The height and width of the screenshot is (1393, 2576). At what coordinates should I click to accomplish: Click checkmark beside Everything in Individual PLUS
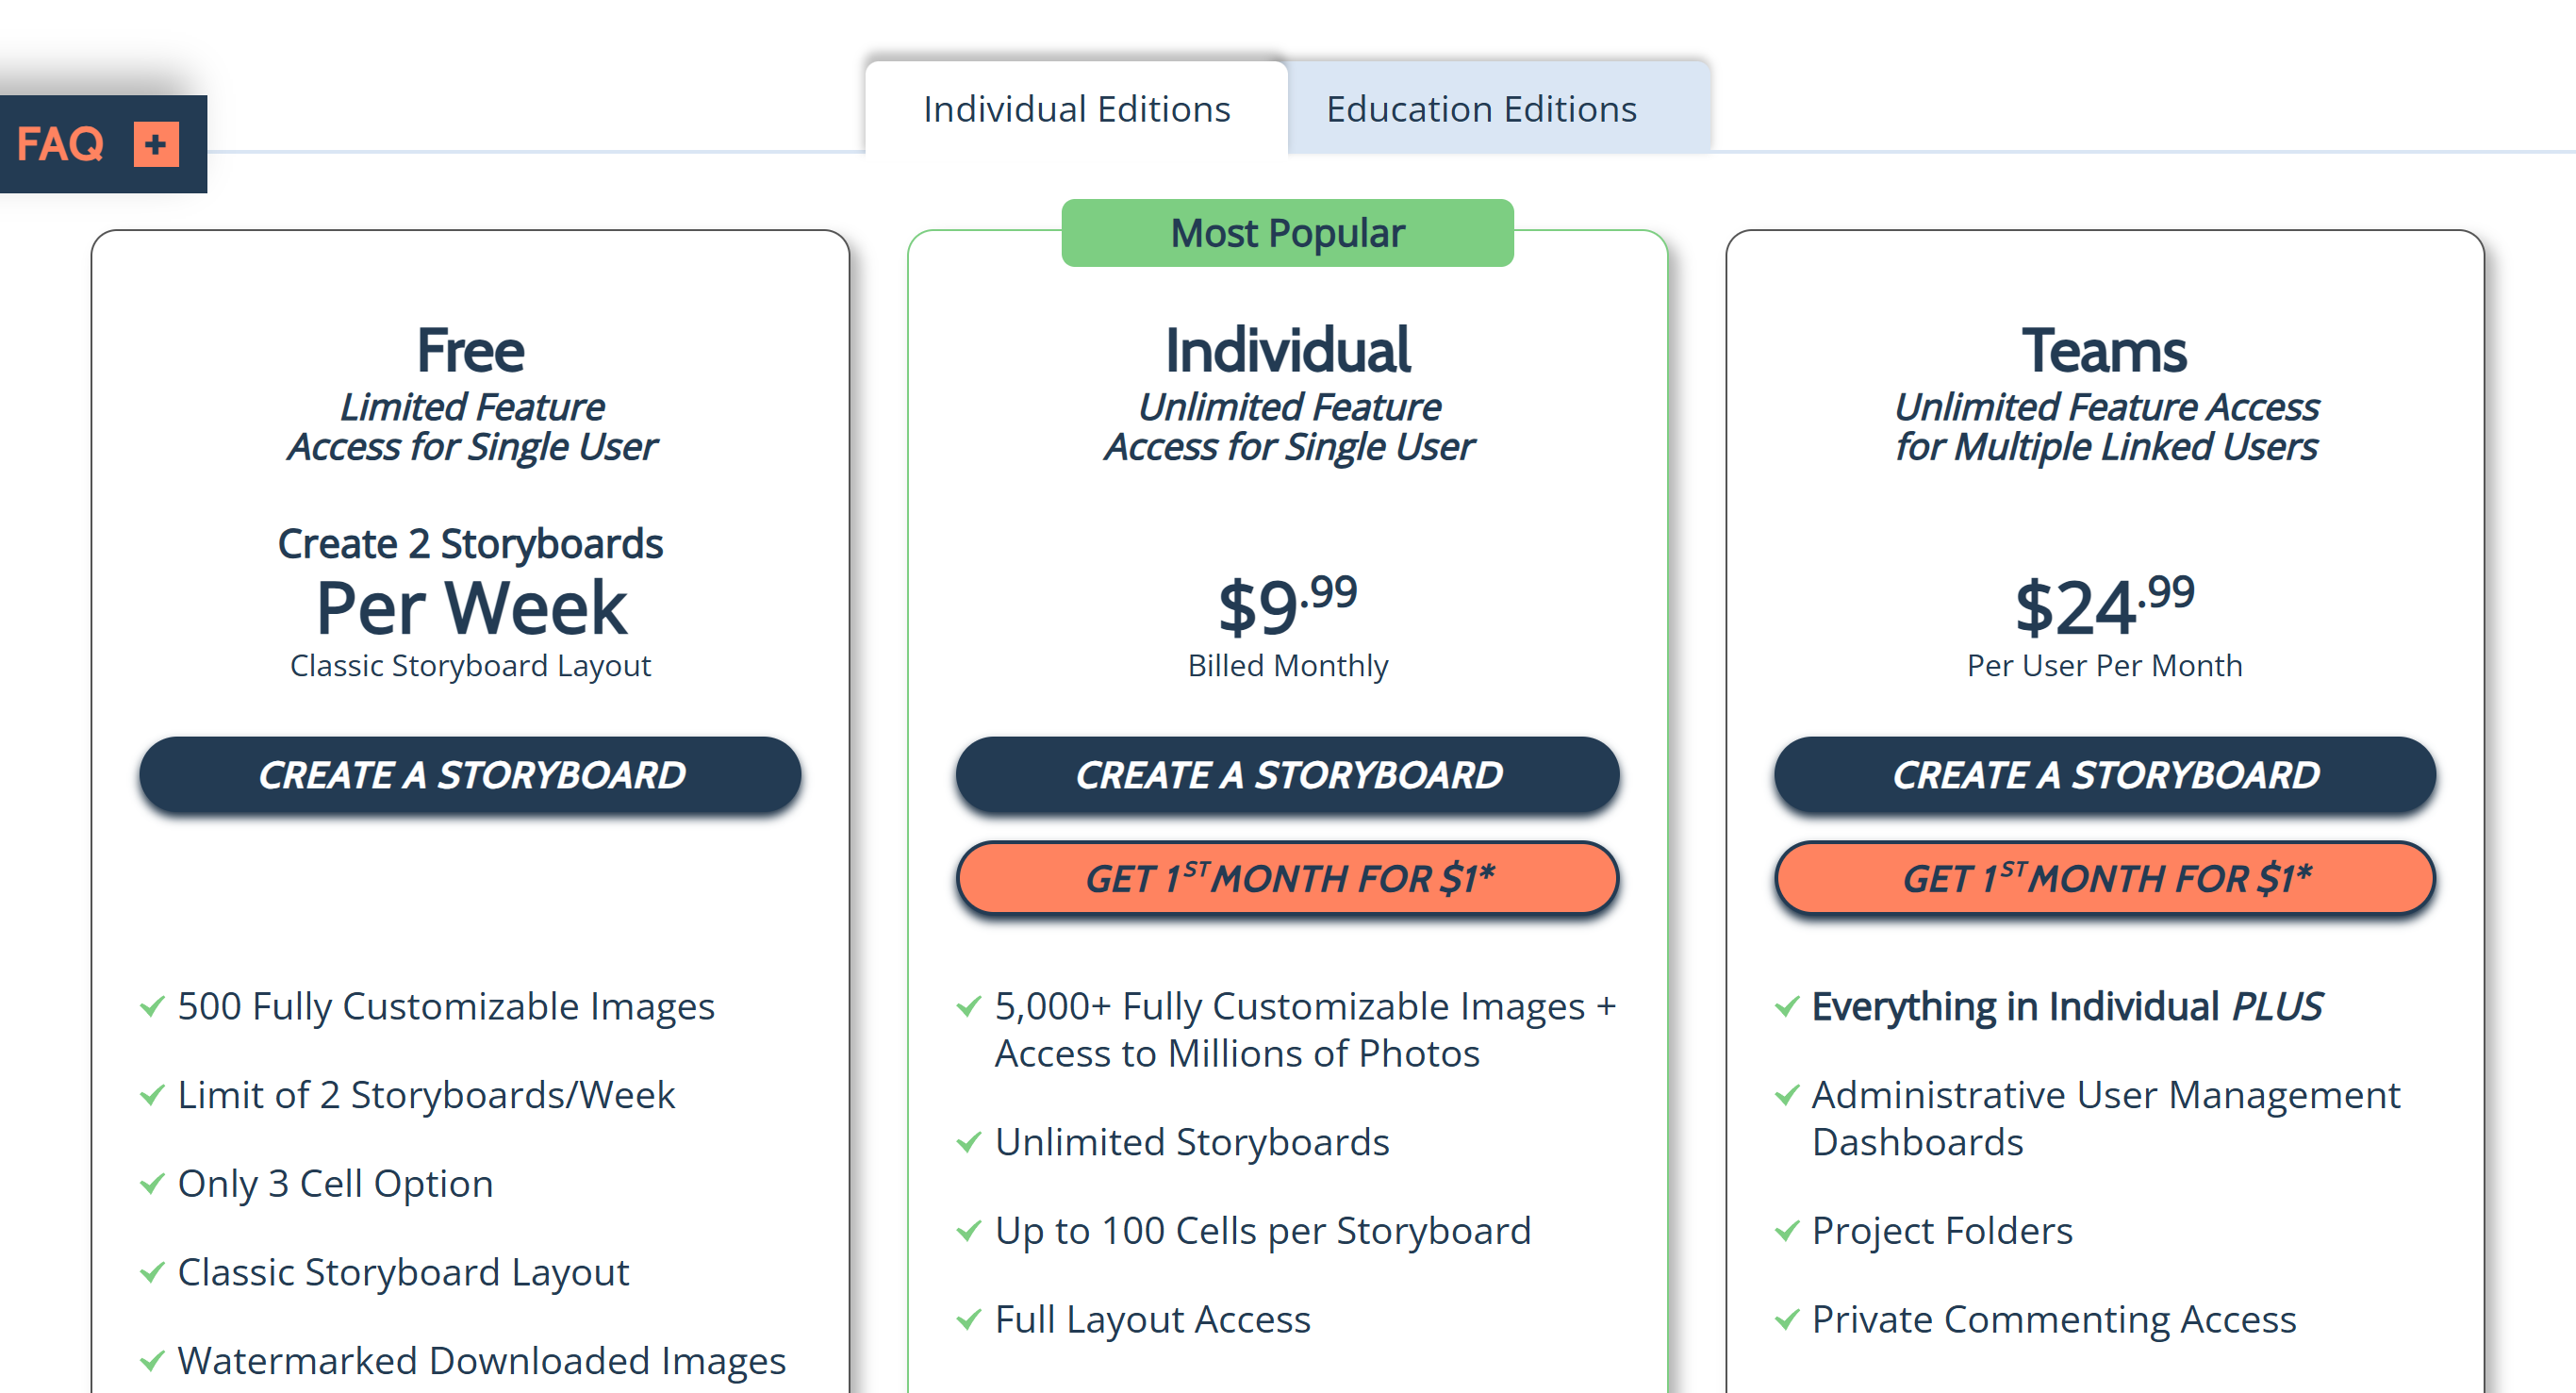pyautogui.click(x=1787, y=1006)
